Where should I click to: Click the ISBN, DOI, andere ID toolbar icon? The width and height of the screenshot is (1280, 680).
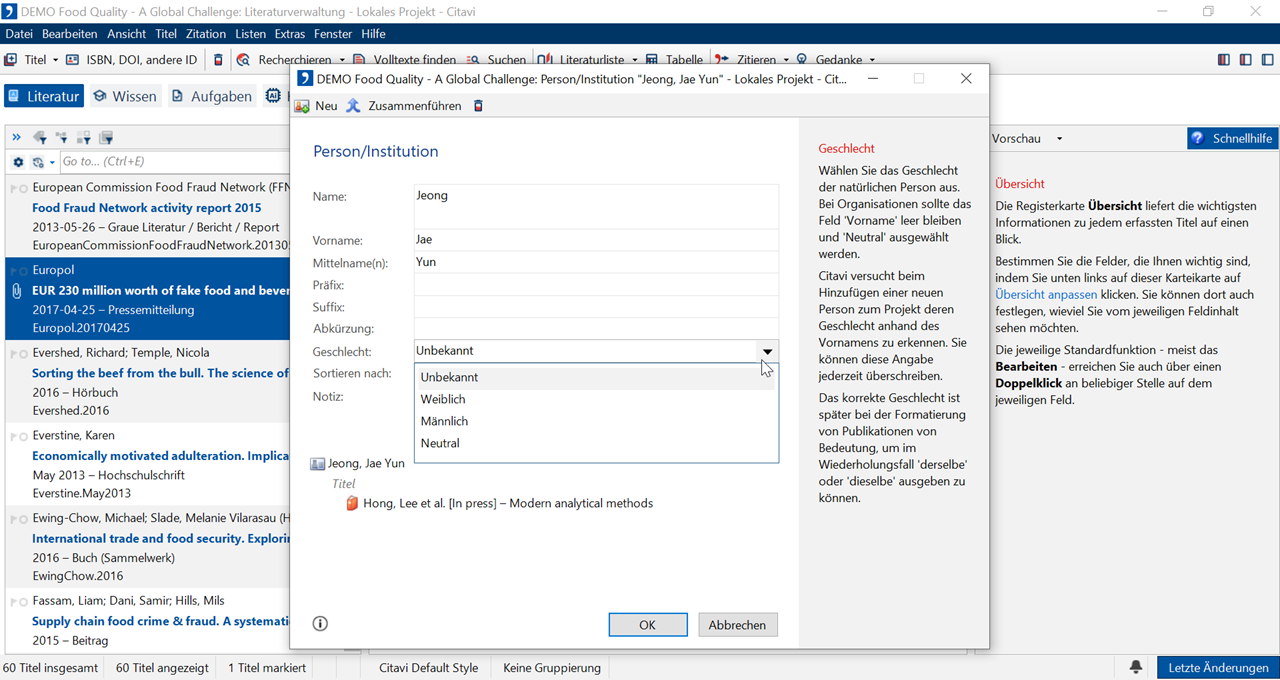[x=72, y=60]
